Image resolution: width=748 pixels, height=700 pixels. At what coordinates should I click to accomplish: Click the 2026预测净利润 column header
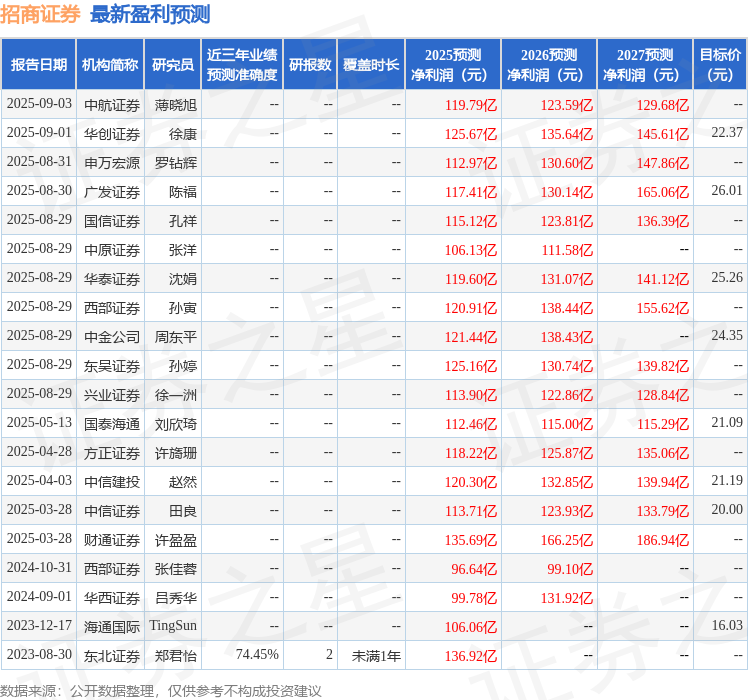click(549, 64)
